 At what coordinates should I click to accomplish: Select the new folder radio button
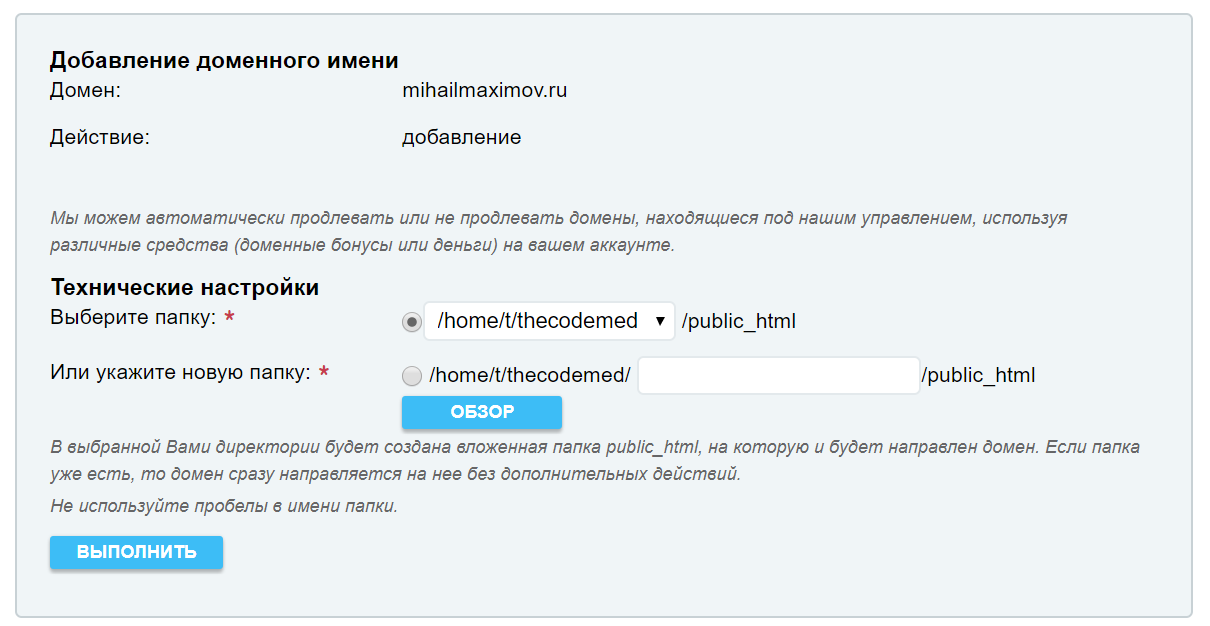411,376
